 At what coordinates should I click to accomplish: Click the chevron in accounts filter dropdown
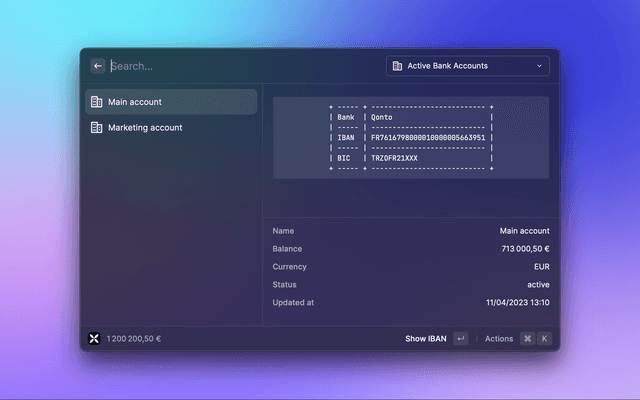[539, 66]
